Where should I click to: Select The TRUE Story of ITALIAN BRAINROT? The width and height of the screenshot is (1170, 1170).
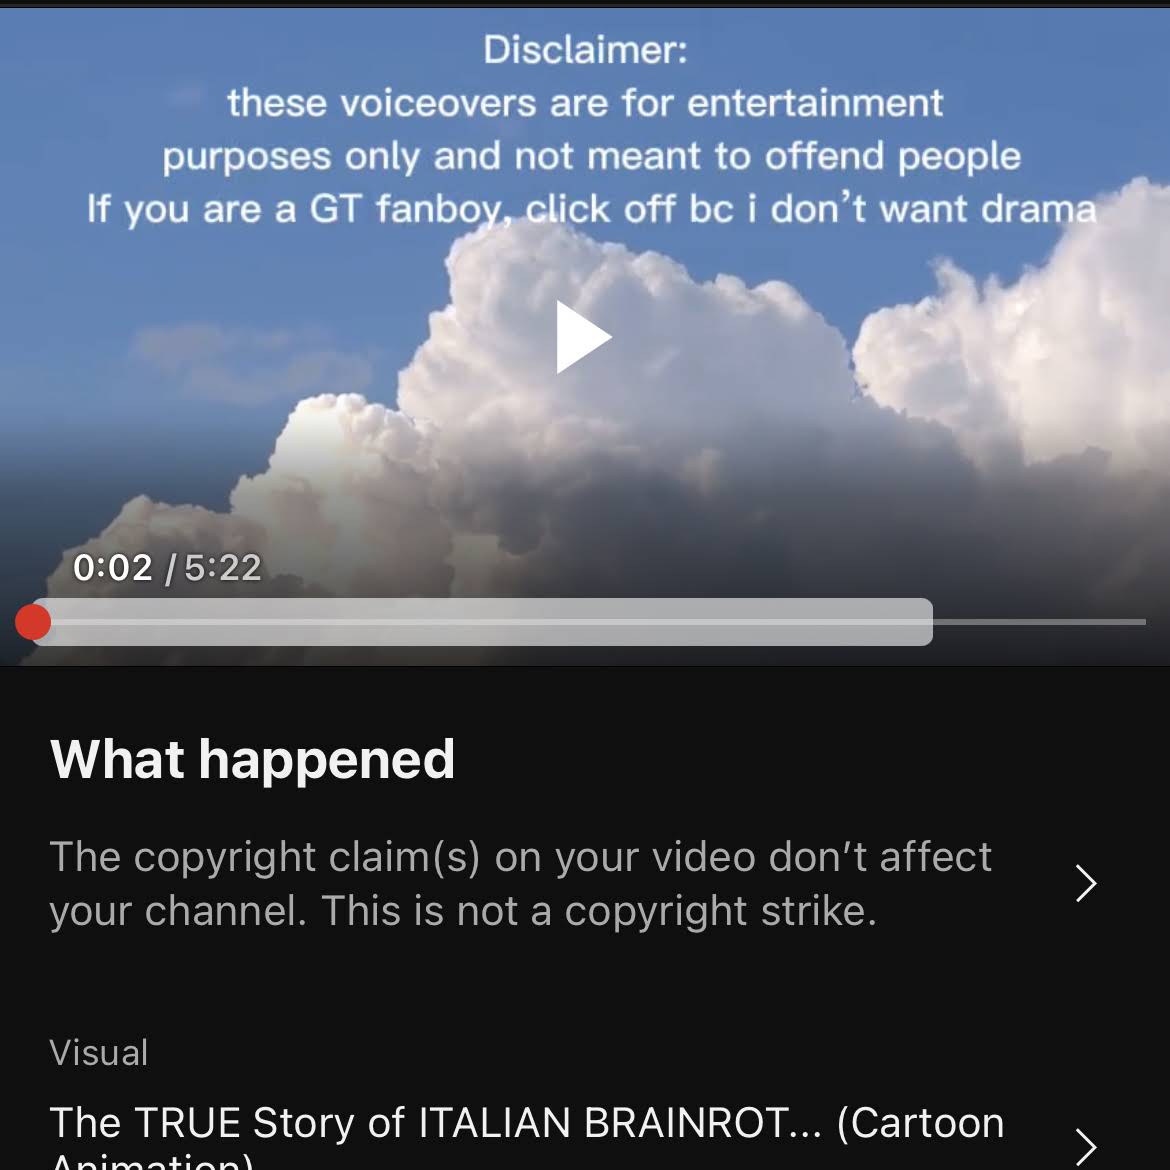527,1134
